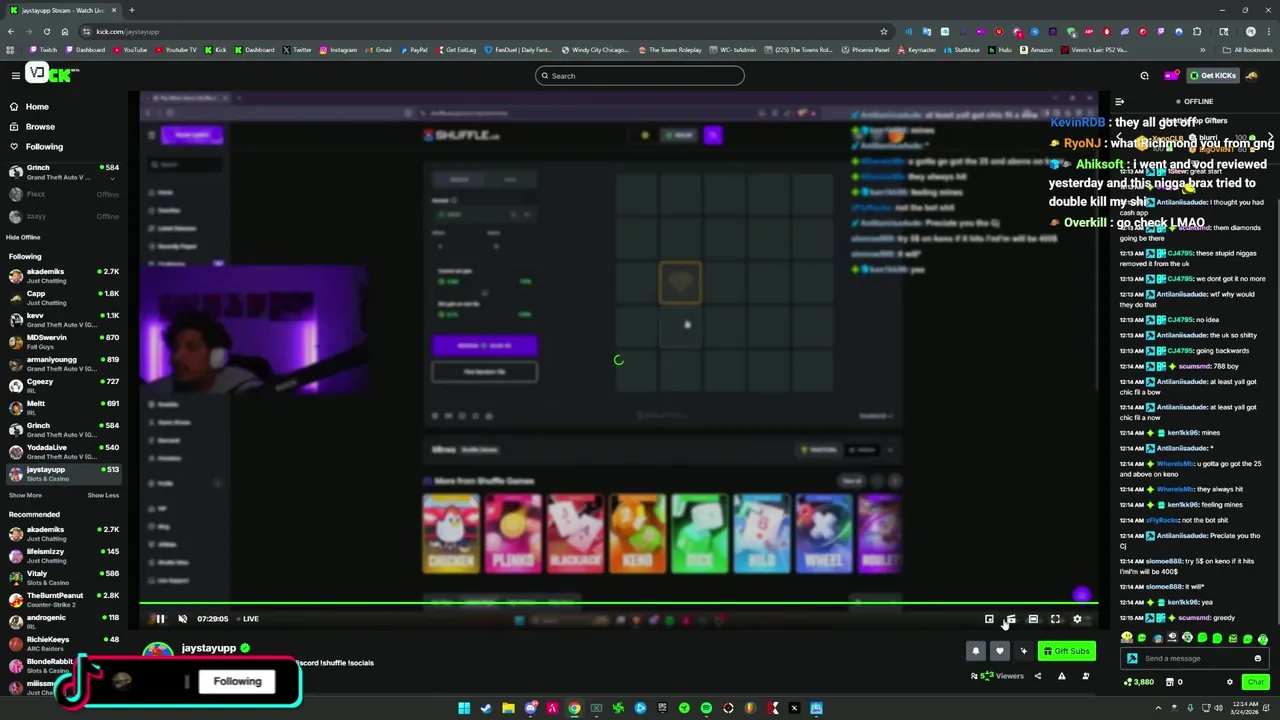
Task: Open MDSwervin Fall Guys channel
Action: (x=64, y=342)
